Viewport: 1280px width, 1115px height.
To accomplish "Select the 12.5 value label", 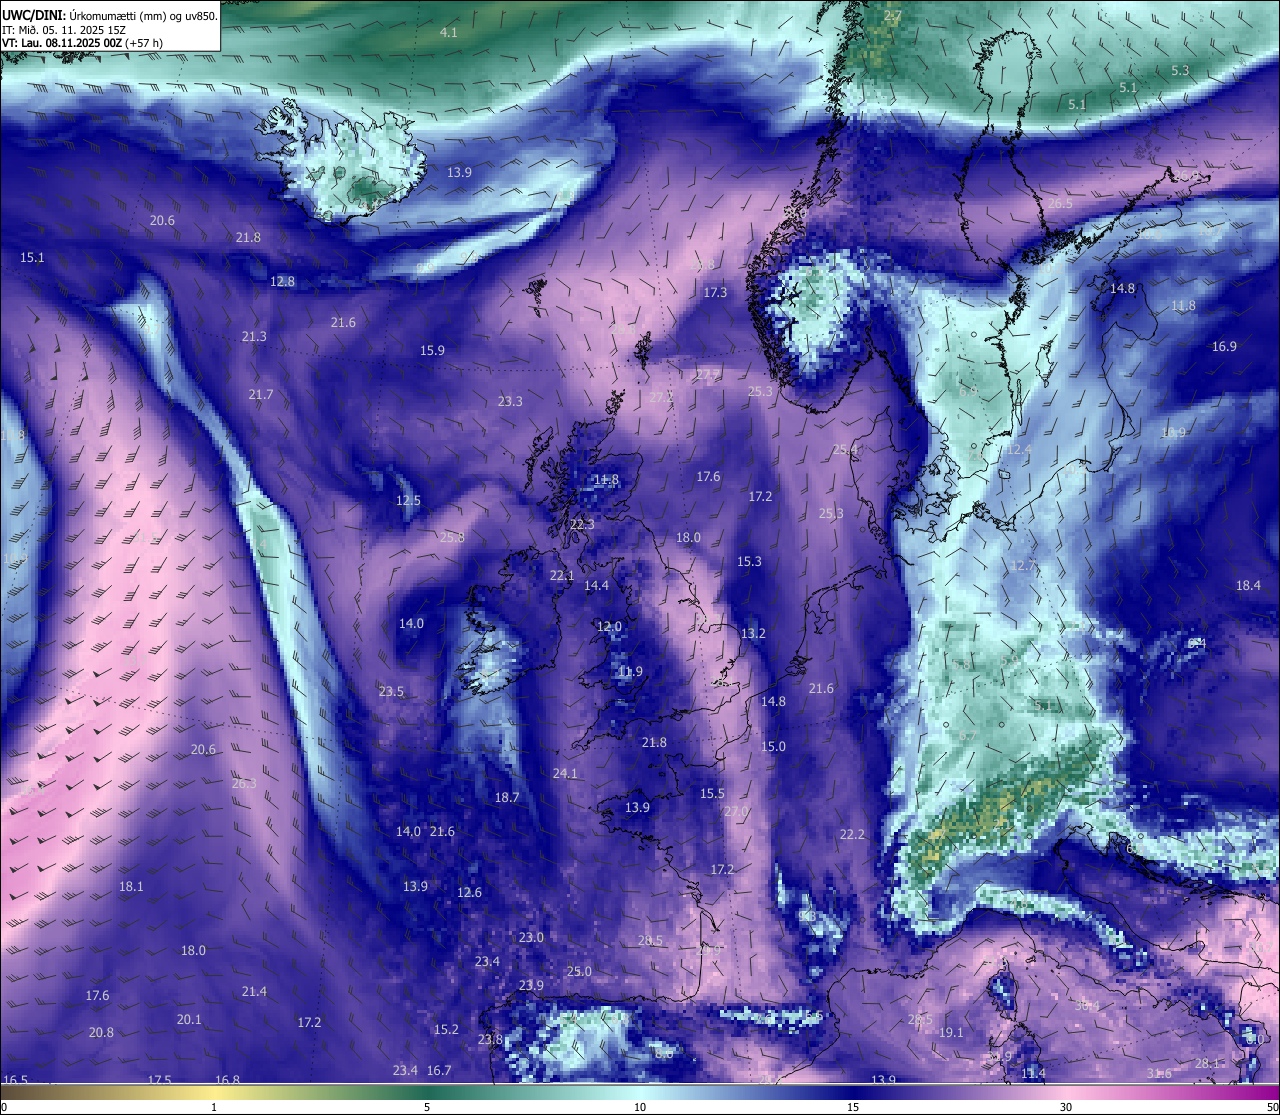I will 408,501.
